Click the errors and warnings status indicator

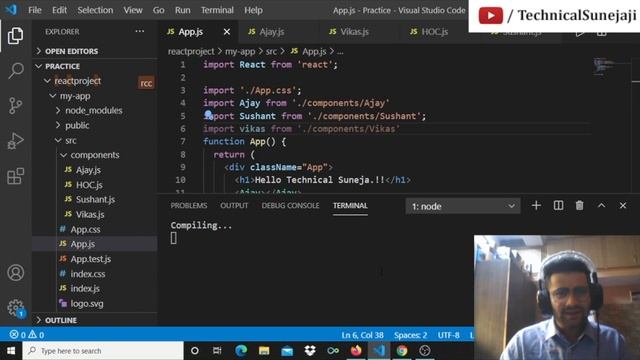(x=27, y=335)
